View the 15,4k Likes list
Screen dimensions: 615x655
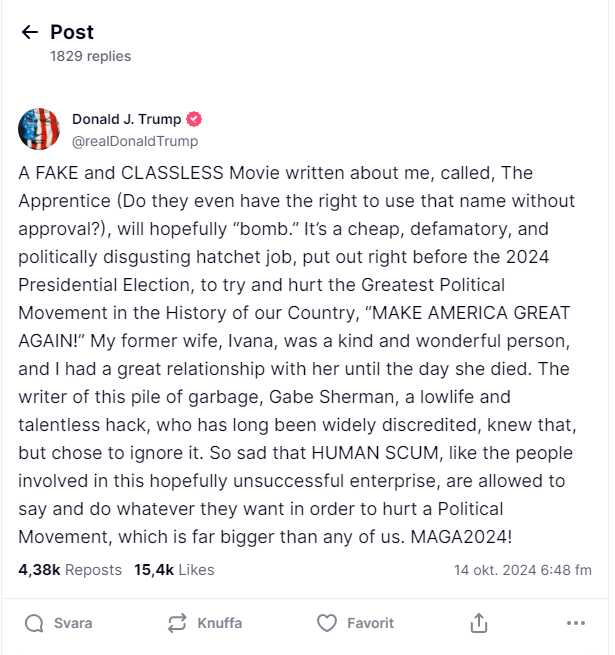tap(174, 570)
